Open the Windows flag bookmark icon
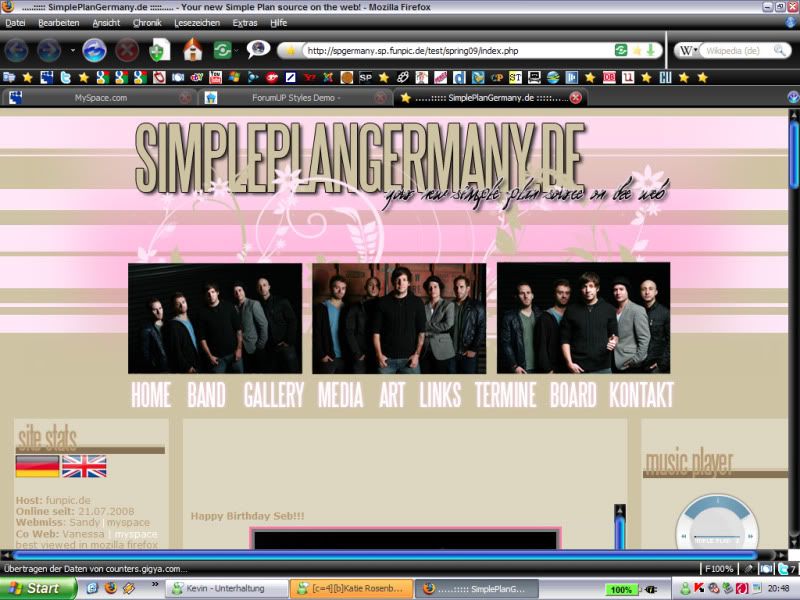 tap(234, 78)
